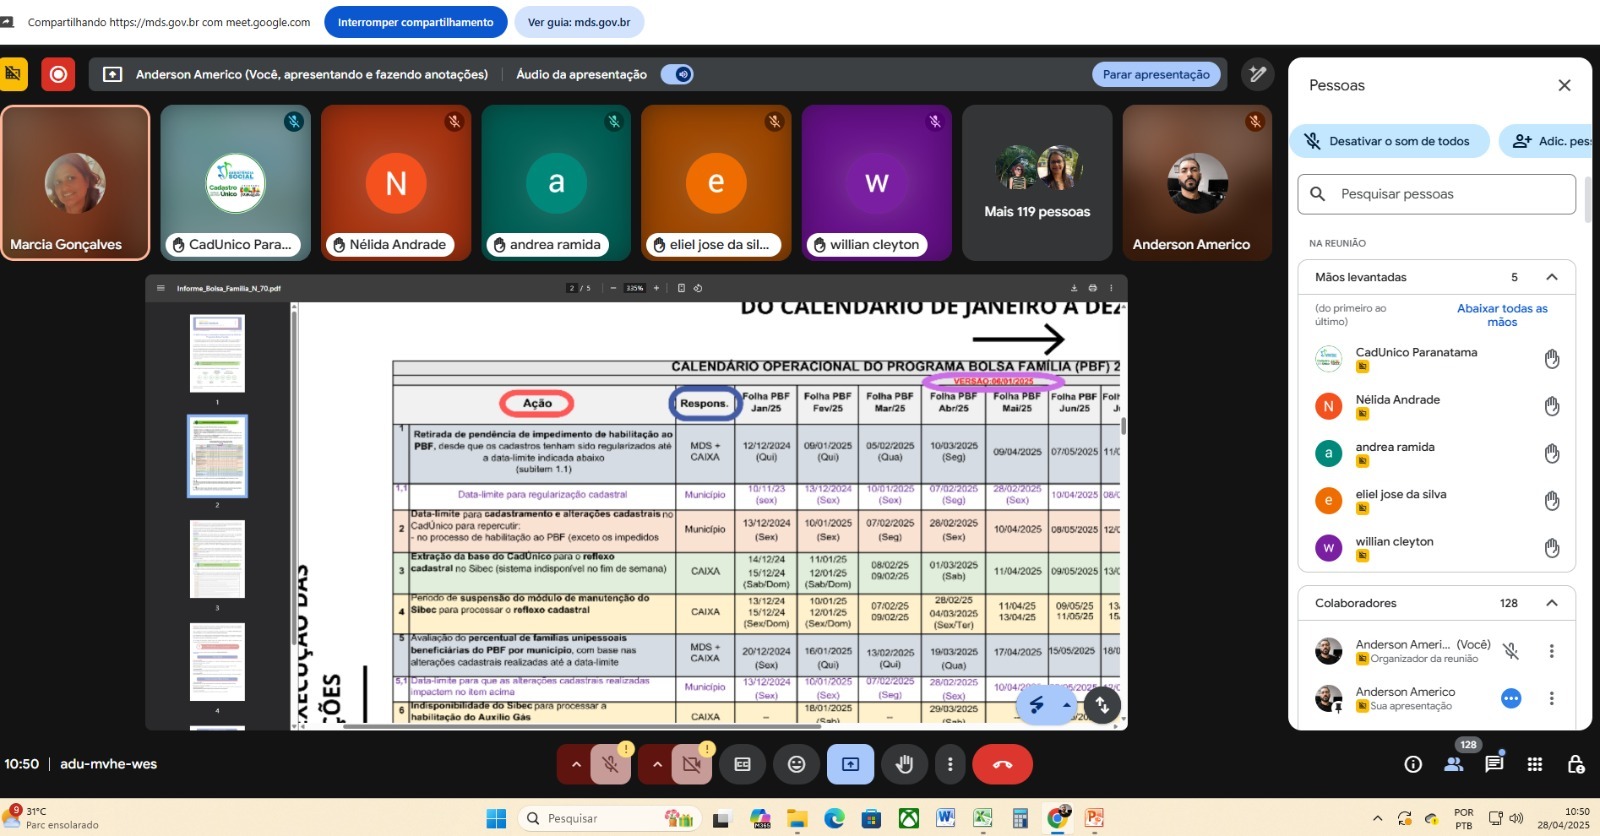Open File Explorer in the Windows taskbar
Screen dimensions: 1600x836
pos(797,819)
